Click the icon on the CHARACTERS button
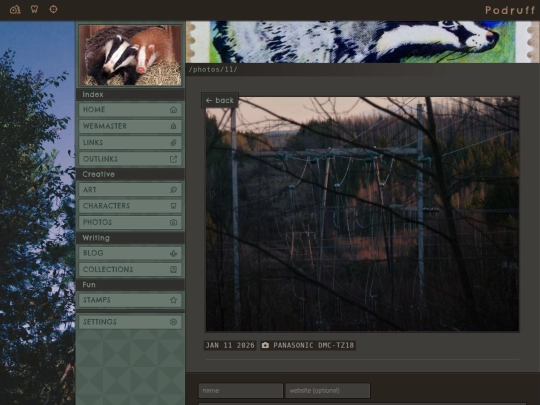This screenshot has width=540, height=405. point(173,206)
